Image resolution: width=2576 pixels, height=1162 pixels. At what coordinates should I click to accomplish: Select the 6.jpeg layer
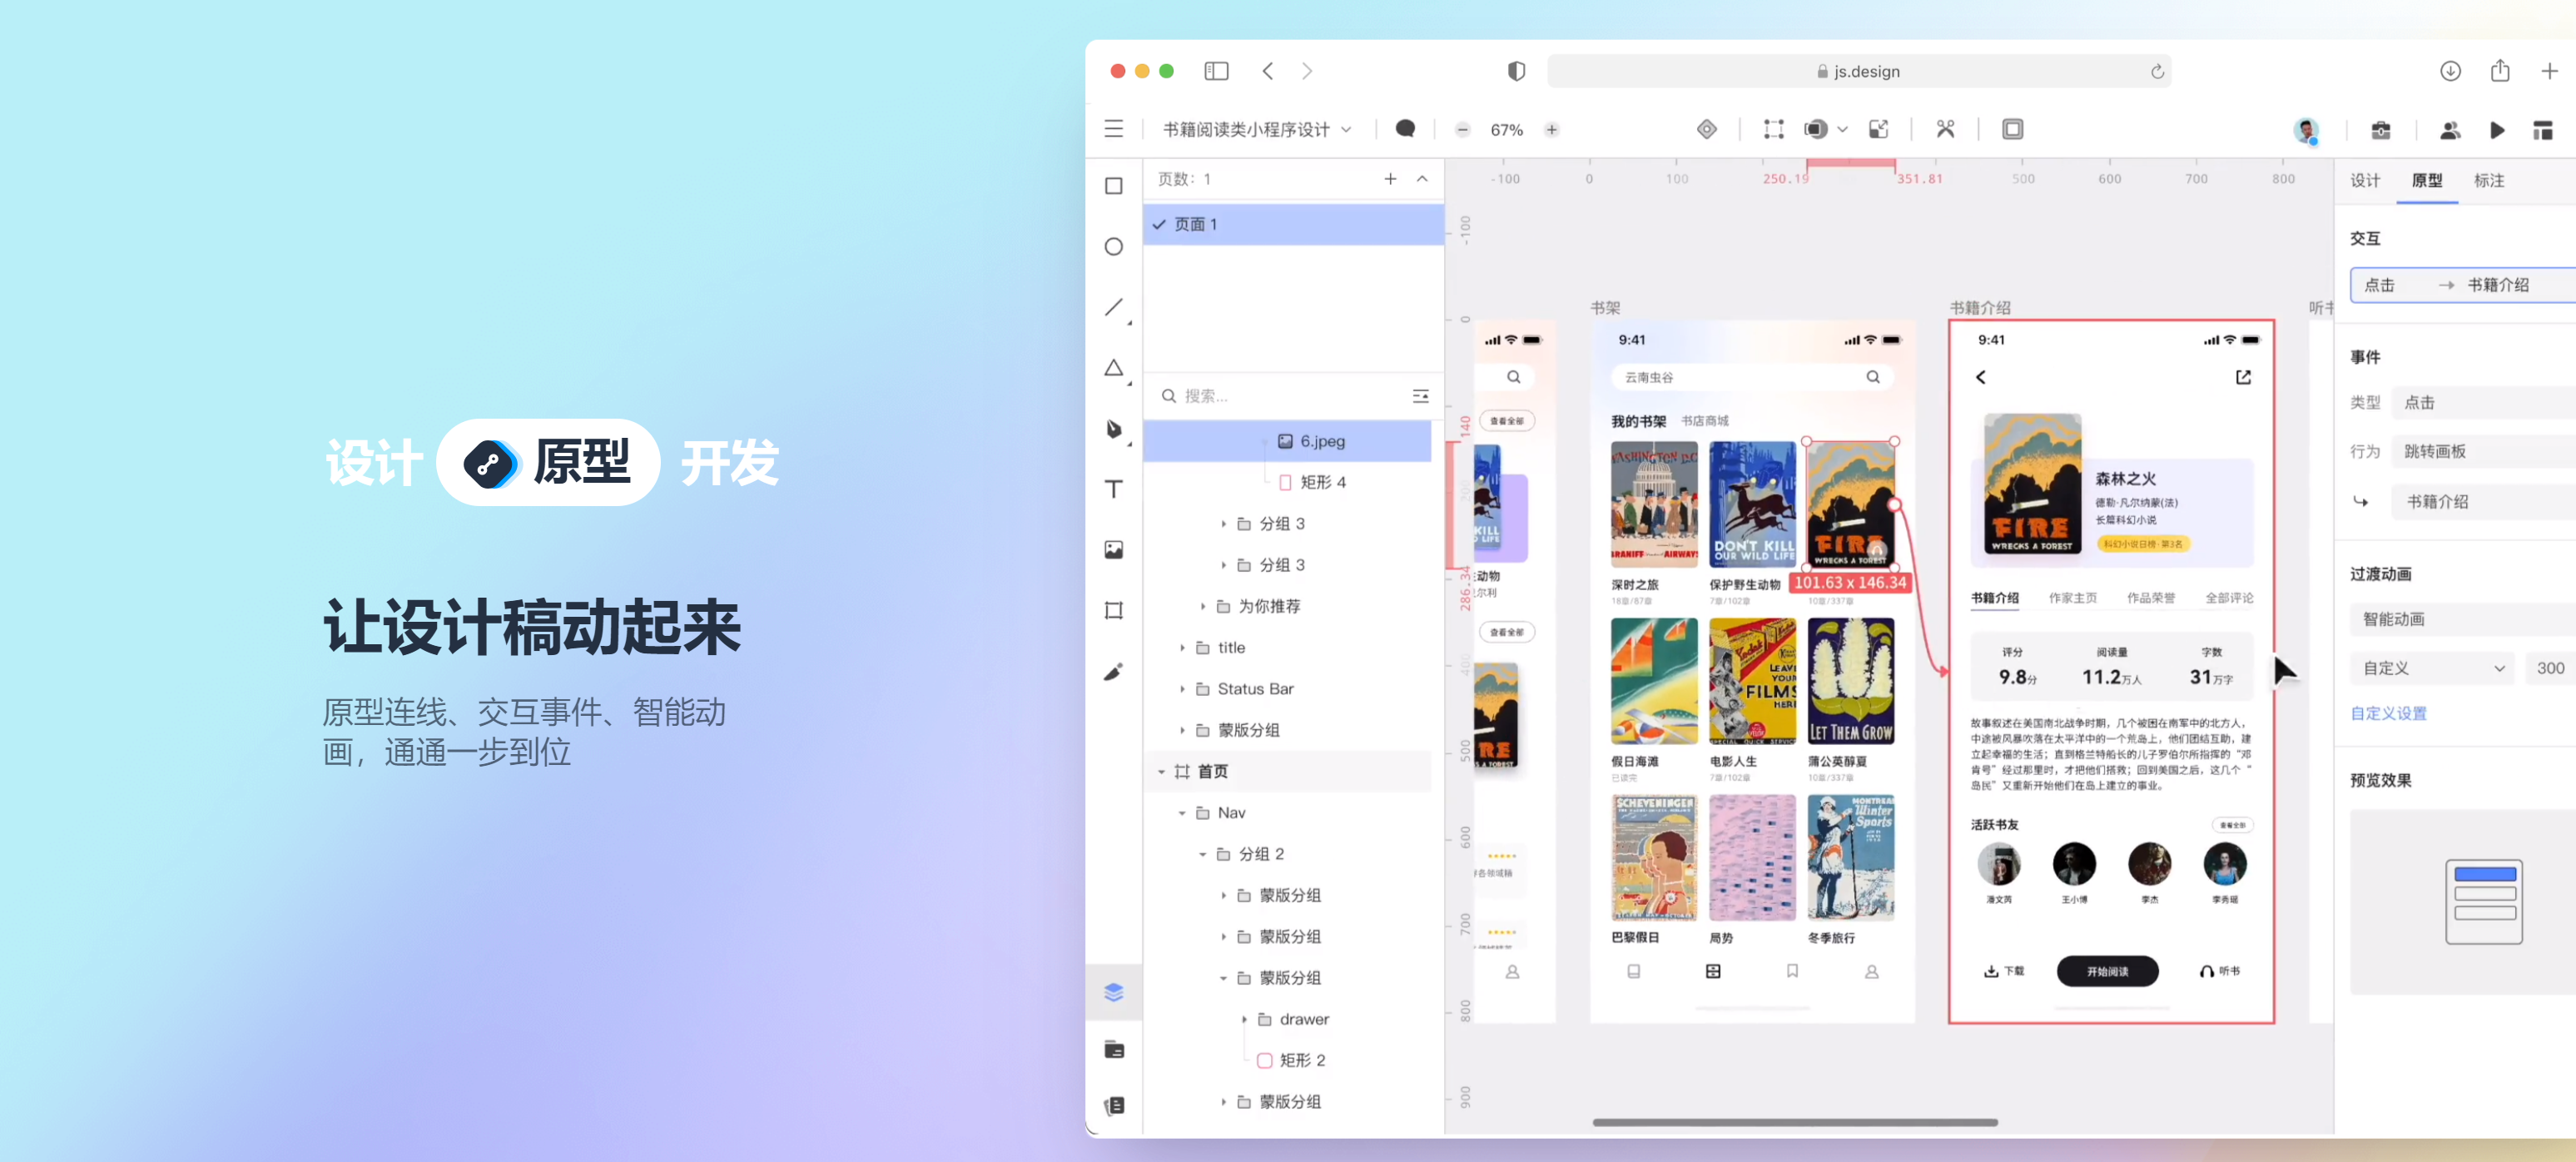click(1287, 441)
